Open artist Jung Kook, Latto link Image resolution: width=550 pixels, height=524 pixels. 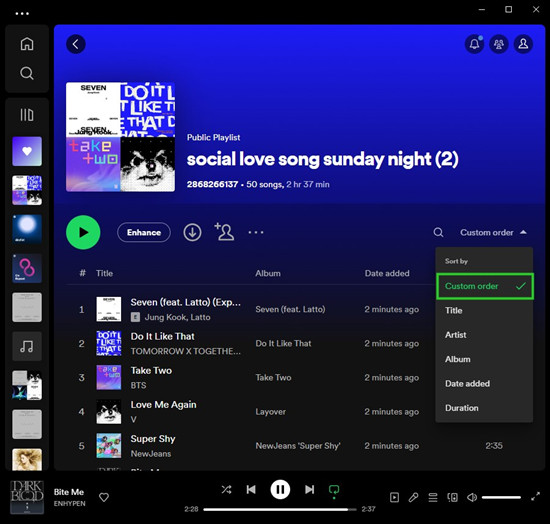point(177,317)
